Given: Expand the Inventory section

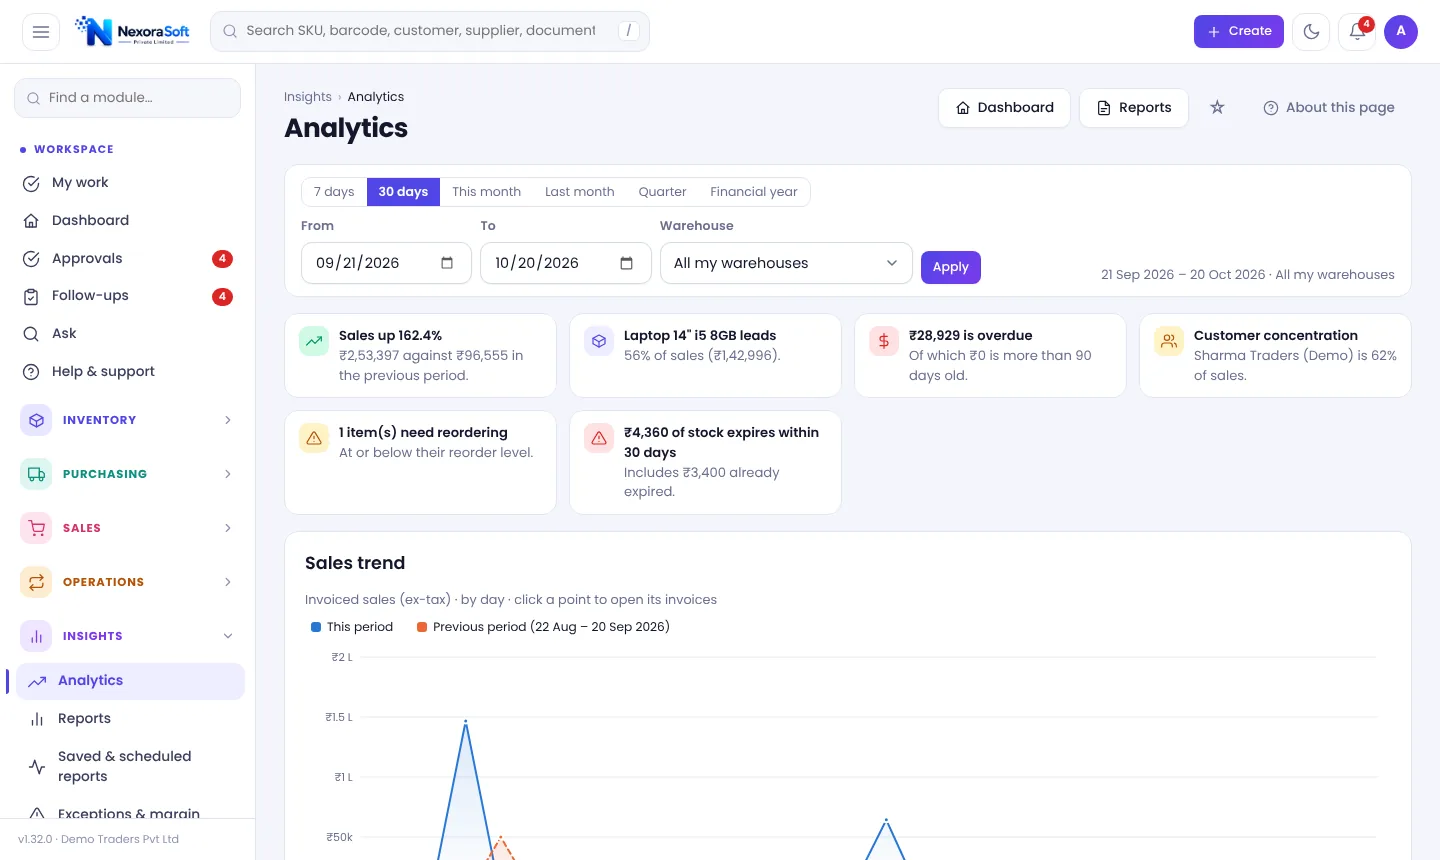Looking at the screenshot, I should coord(128,420).
